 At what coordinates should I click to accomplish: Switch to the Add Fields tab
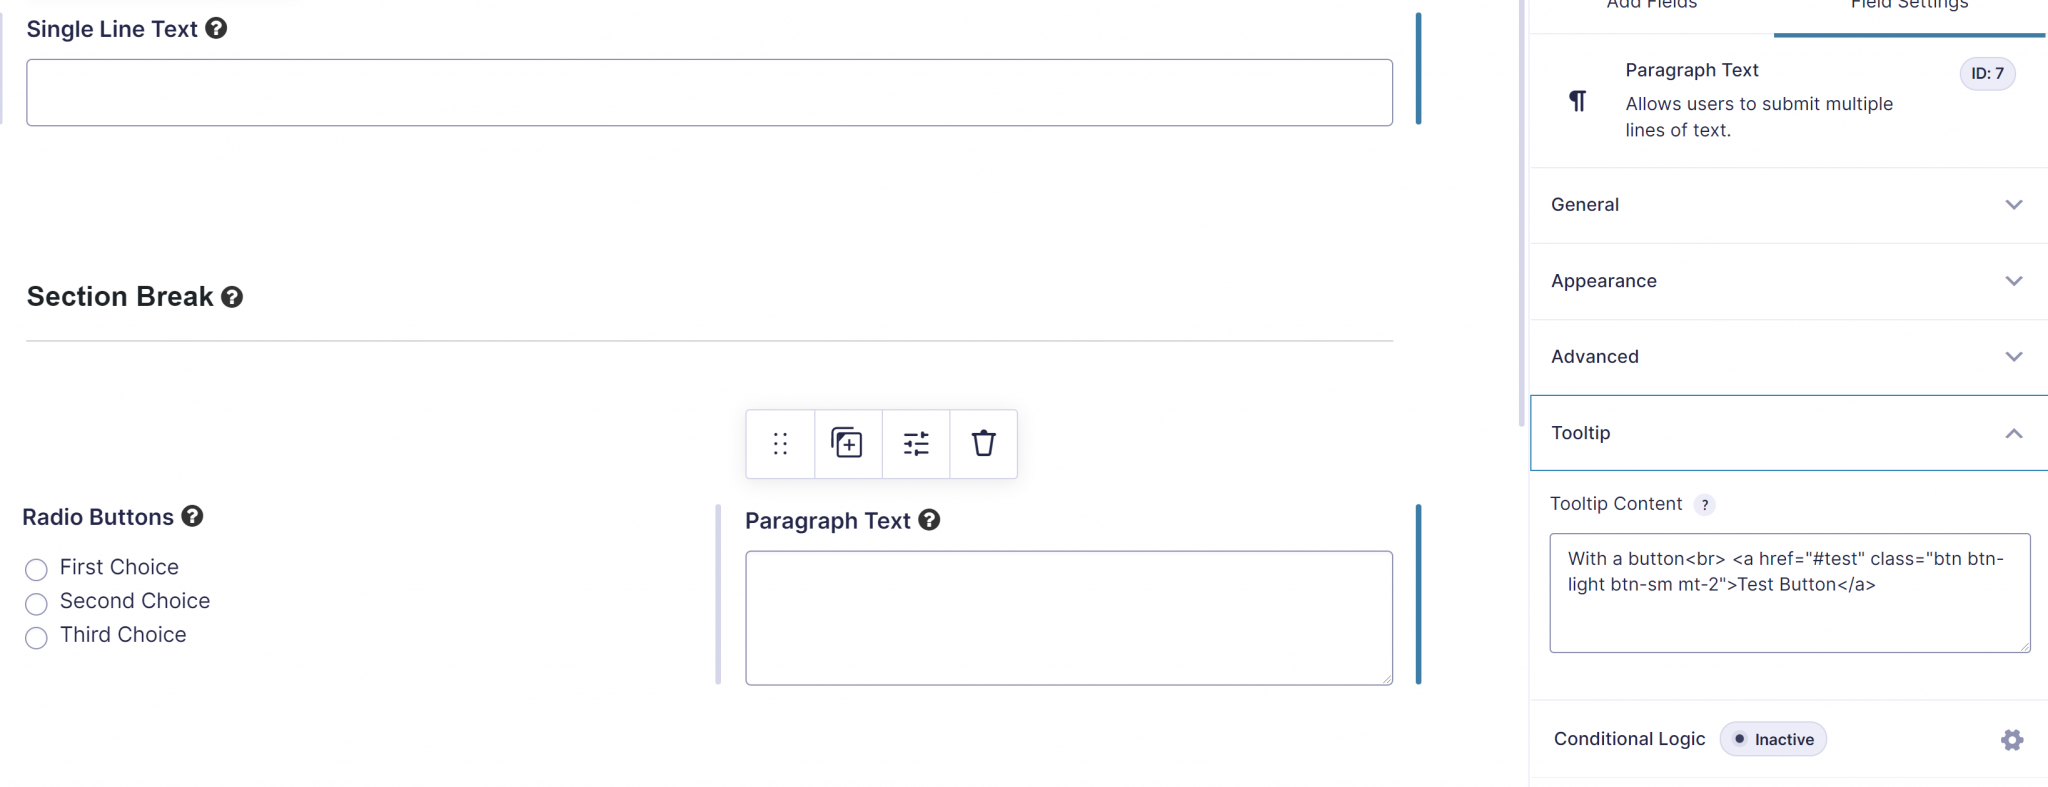[x=1652, y=5]
